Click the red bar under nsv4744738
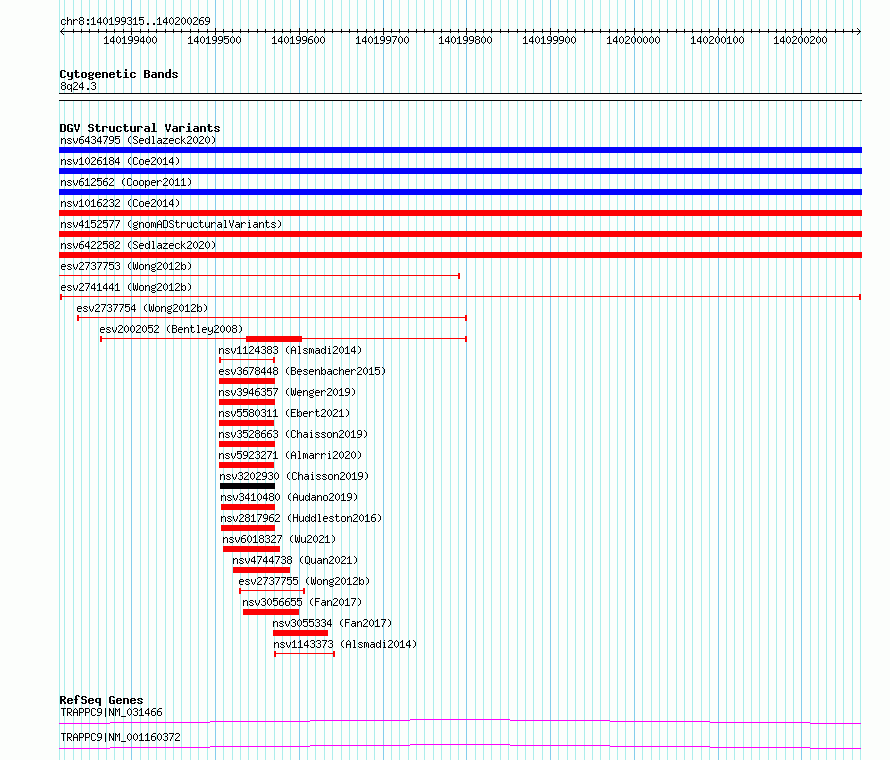The width and height of the screenshot is (890, 760). point(261,570)
